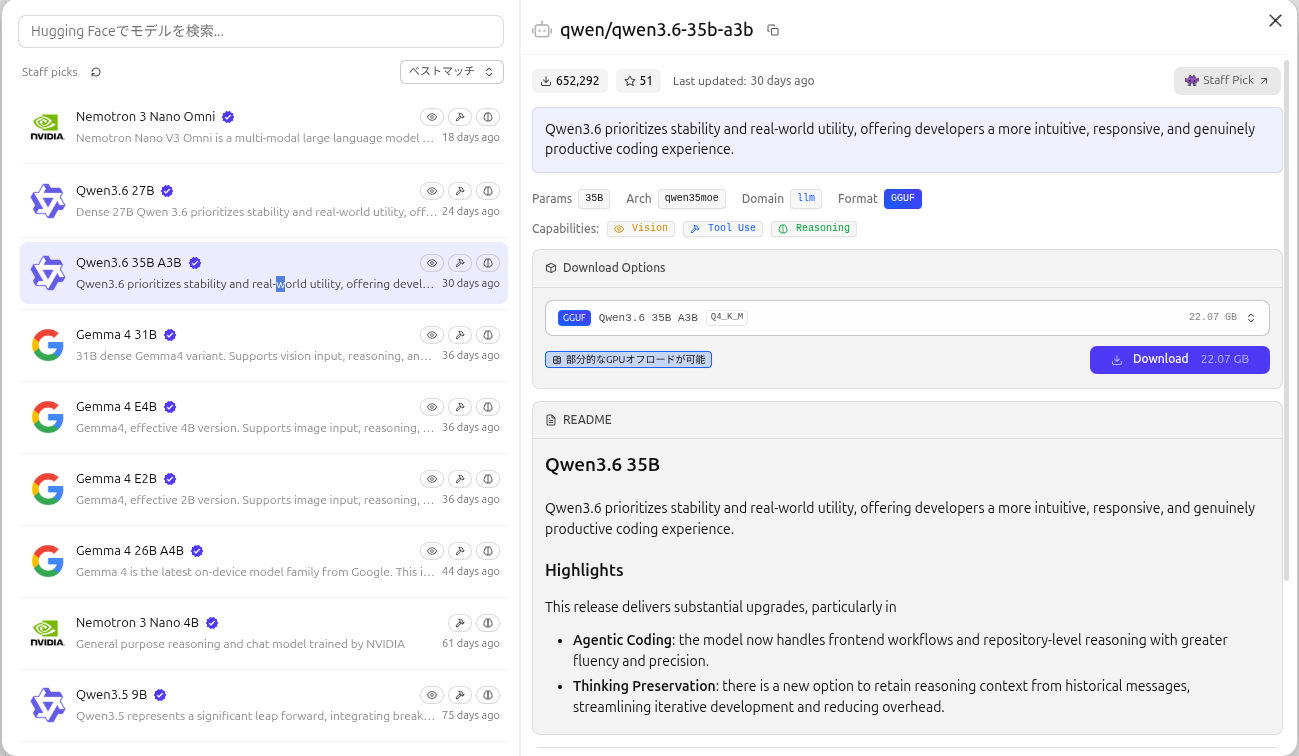This screenshot has width=1299, height=756.
Task: Select the Nemotron 3 Nano 4B model
Action: click(x=264, y=633)
